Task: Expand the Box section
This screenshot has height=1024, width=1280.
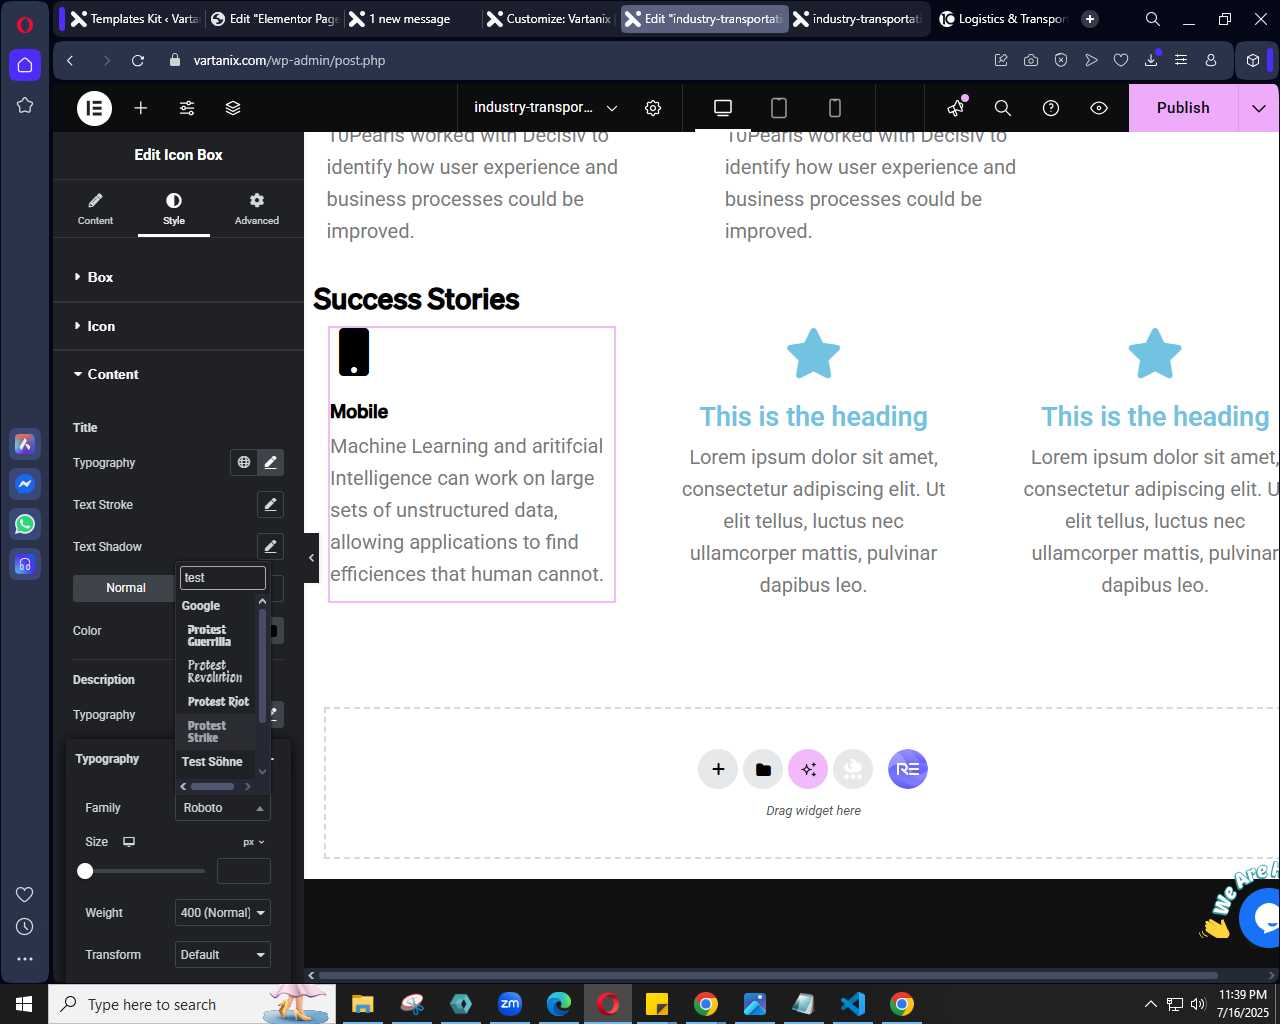Action: coord(178,277)
